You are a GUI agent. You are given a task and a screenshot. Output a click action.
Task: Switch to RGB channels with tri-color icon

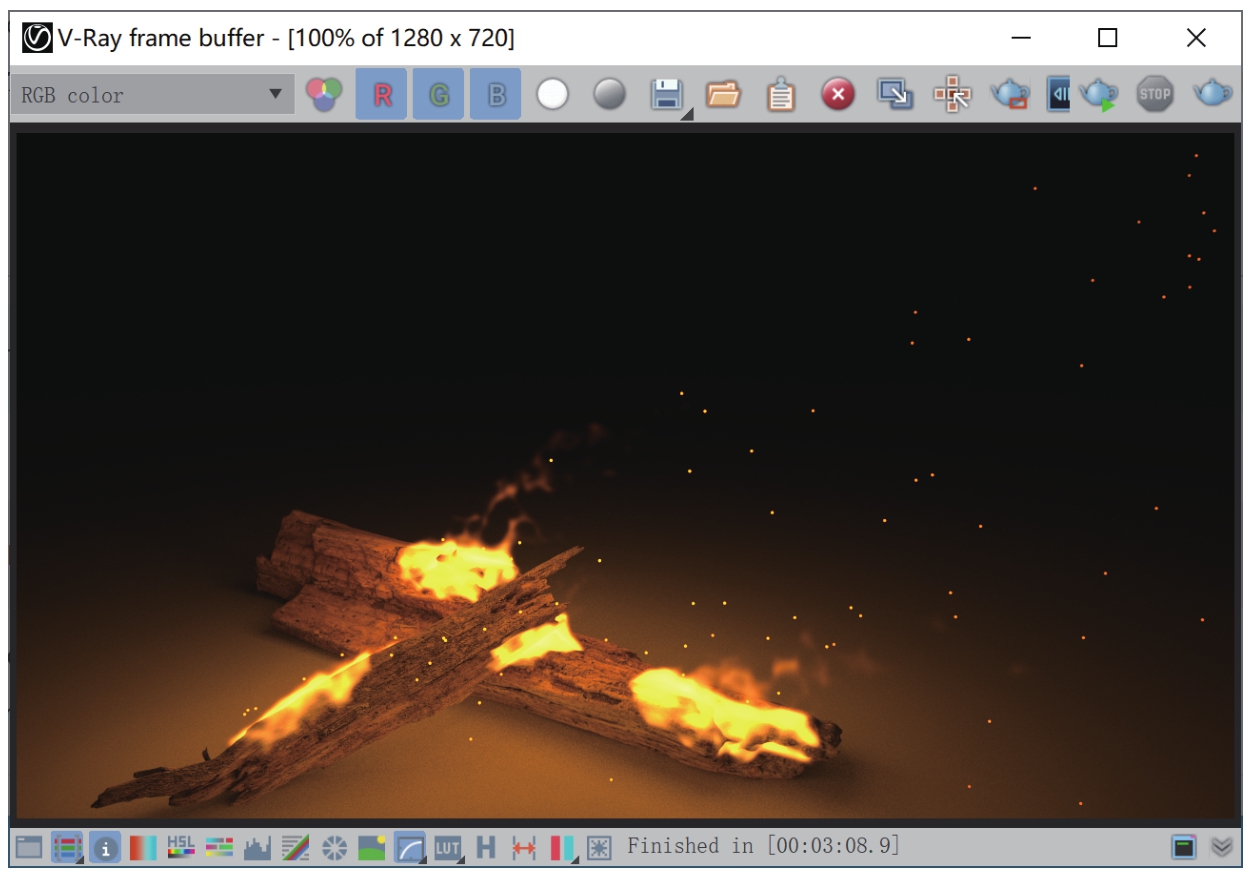tap(324, 95)
